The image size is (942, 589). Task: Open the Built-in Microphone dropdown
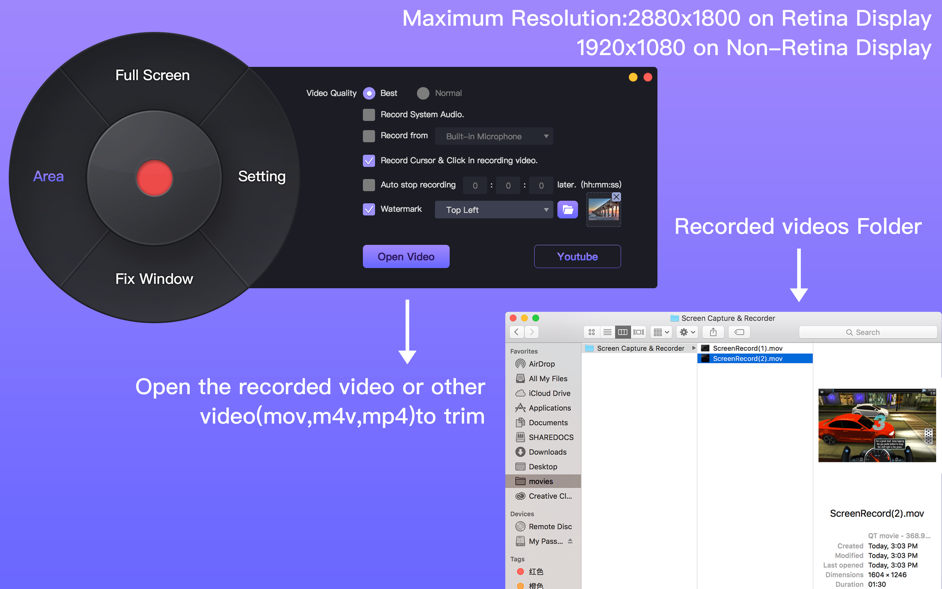click(494, 136)
